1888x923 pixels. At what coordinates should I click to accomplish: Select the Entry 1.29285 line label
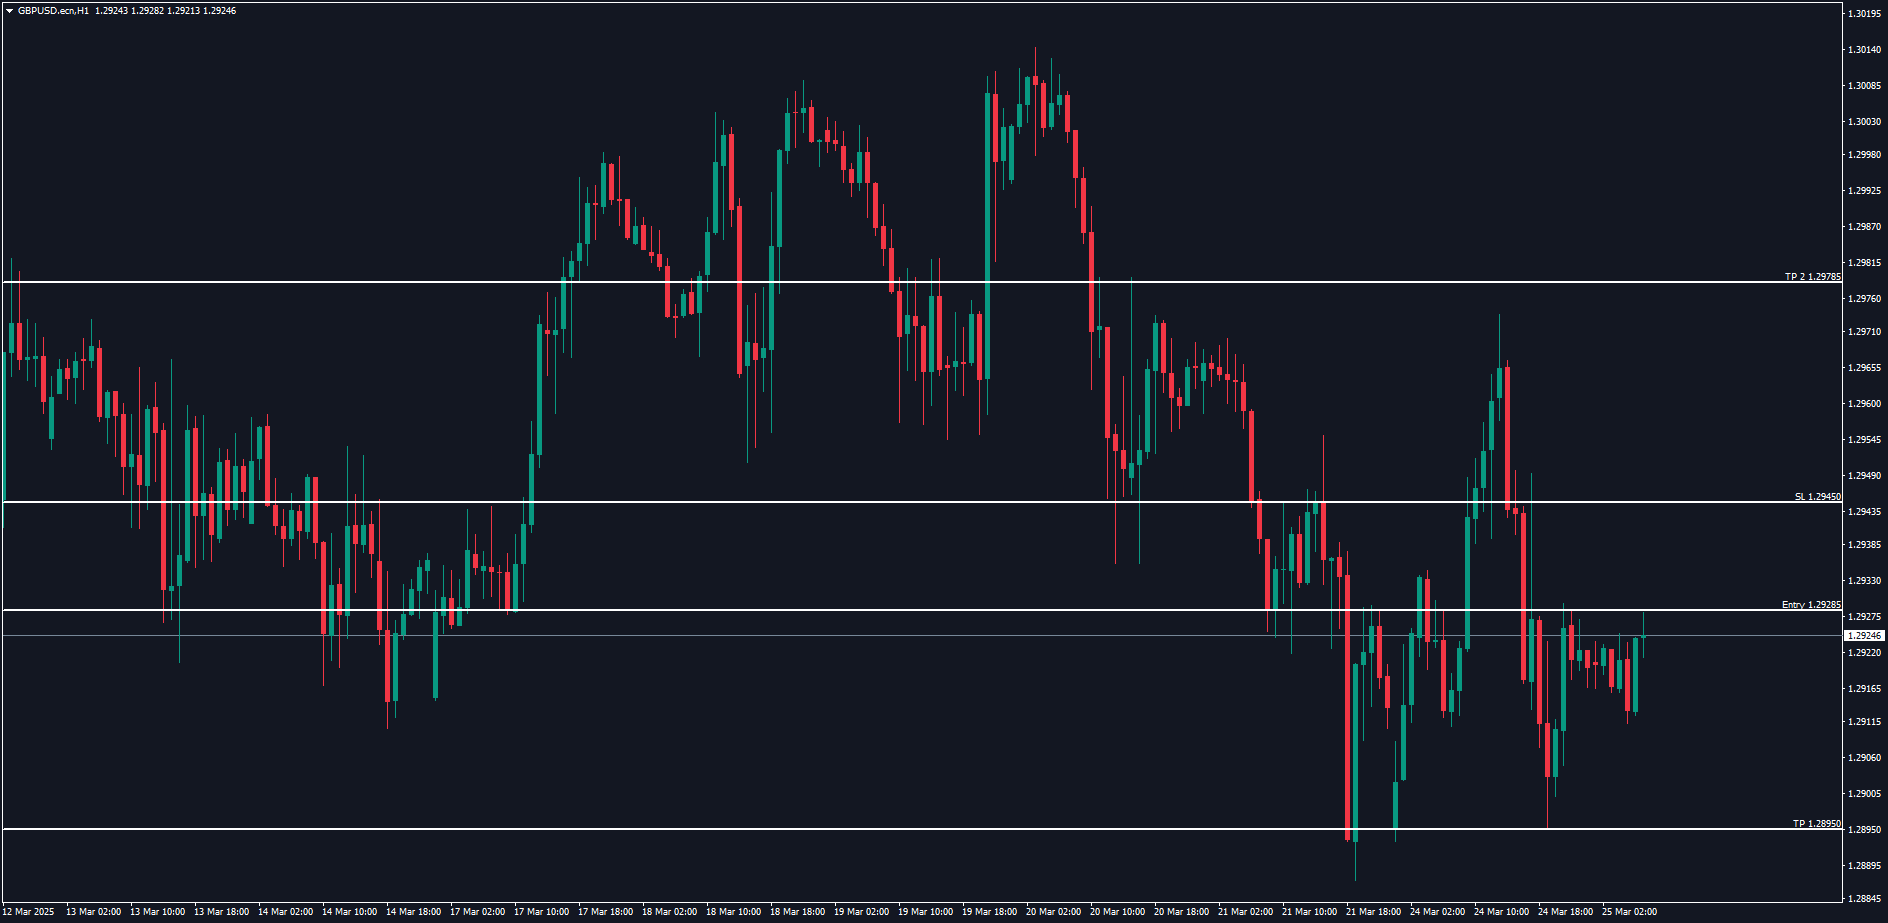(x=1810, y=605)
